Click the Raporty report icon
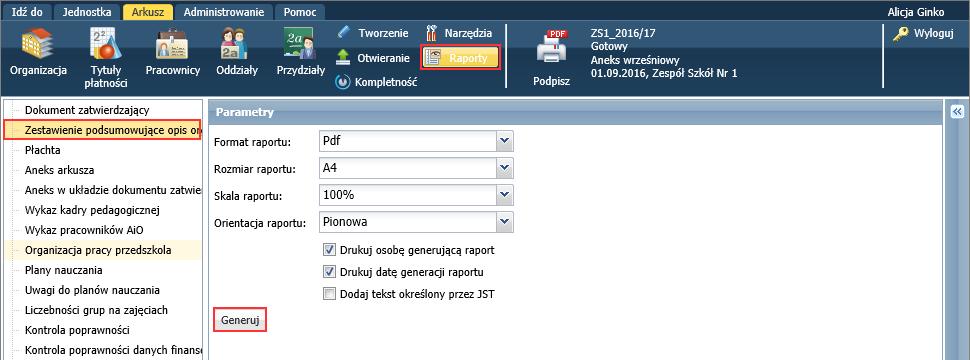The width and height of the screenshot is (970, 360). click(433, 58)
